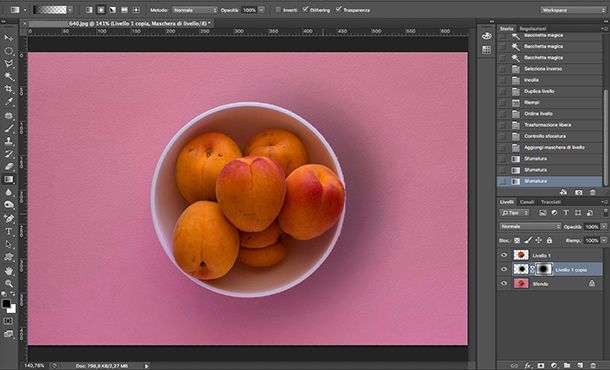The height and width of the screenshot is (370, 610).
Task: Select the Move tool
Action: (x=9, y=38)
